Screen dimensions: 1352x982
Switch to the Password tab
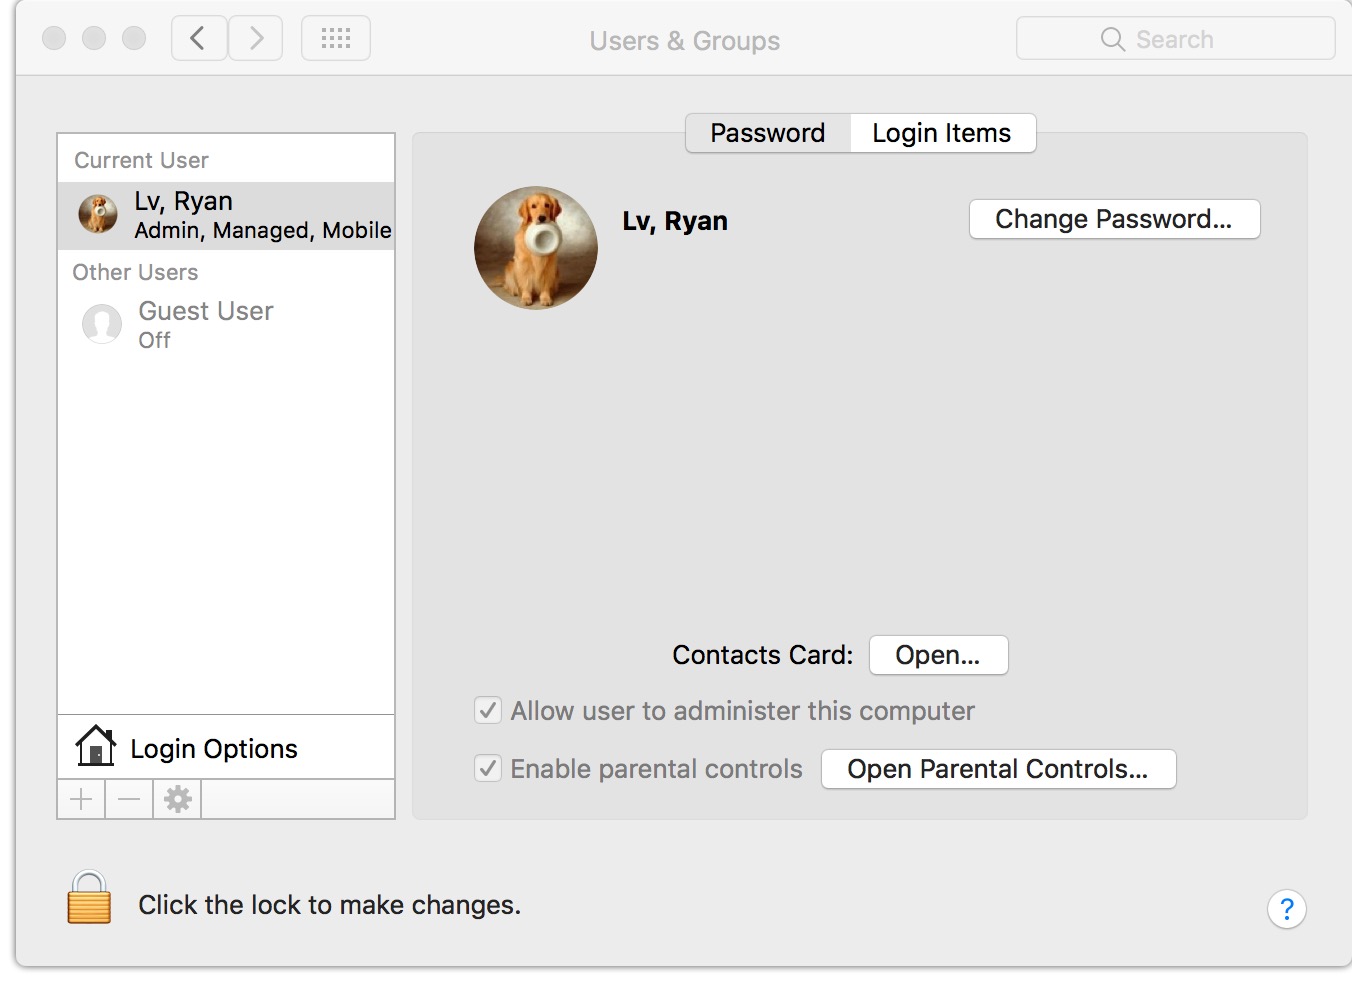(x=767, y=133)
